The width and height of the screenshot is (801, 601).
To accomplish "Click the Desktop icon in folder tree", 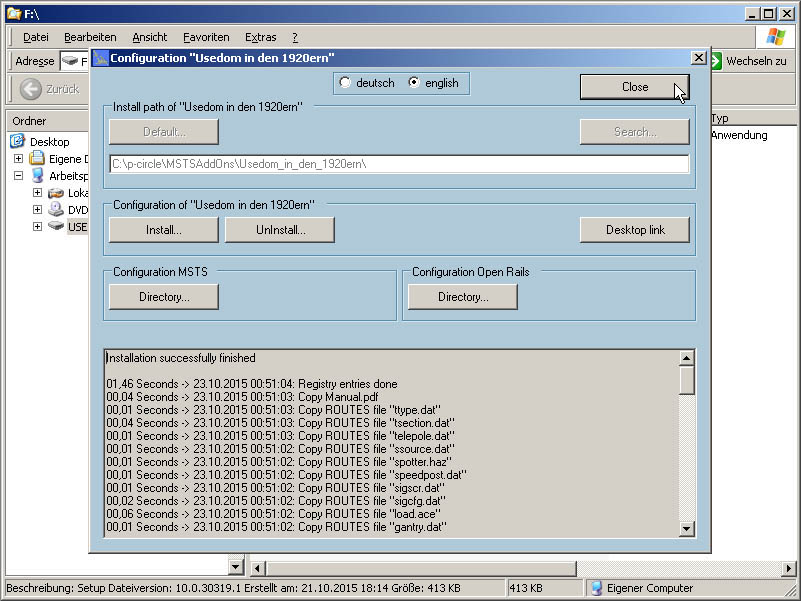I will [x=17, y=142].
